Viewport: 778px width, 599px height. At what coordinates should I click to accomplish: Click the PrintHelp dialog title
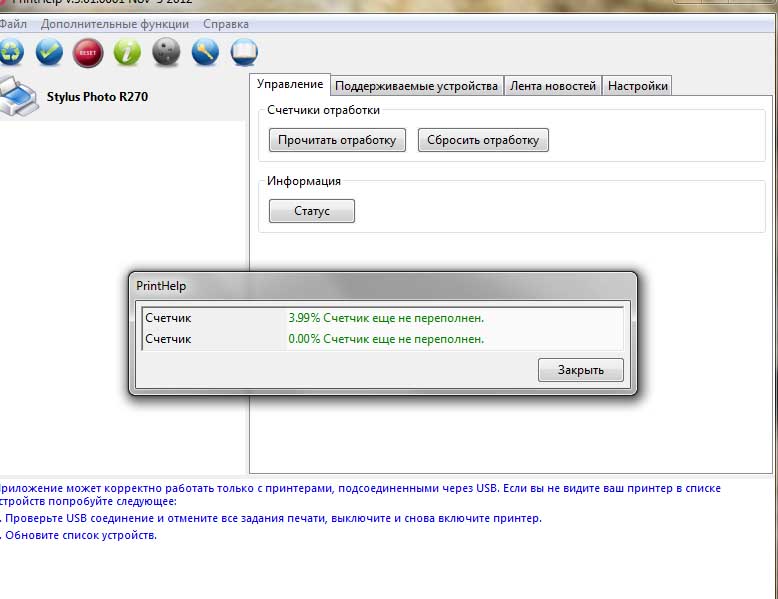click(161, 286)
